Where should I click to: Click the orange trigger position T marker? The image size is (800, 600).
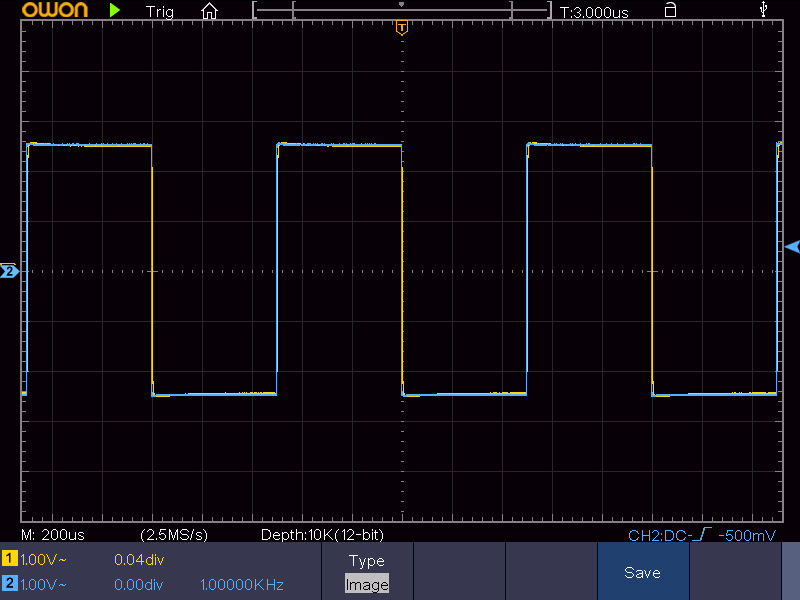click(401, 28)
